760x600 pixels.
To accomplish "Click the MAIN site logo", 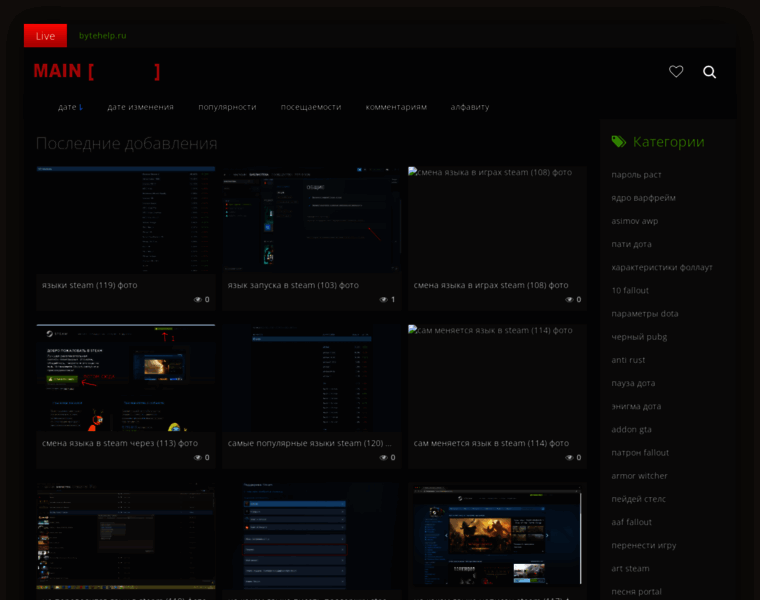I will point(96,71).
